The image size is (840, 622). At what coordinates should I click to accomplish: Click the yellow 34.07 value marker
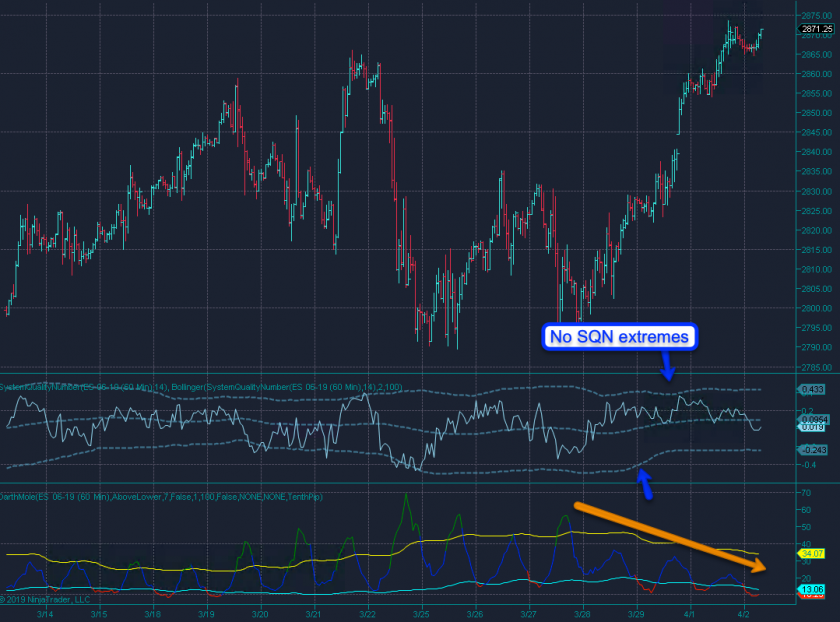point(809,552)
